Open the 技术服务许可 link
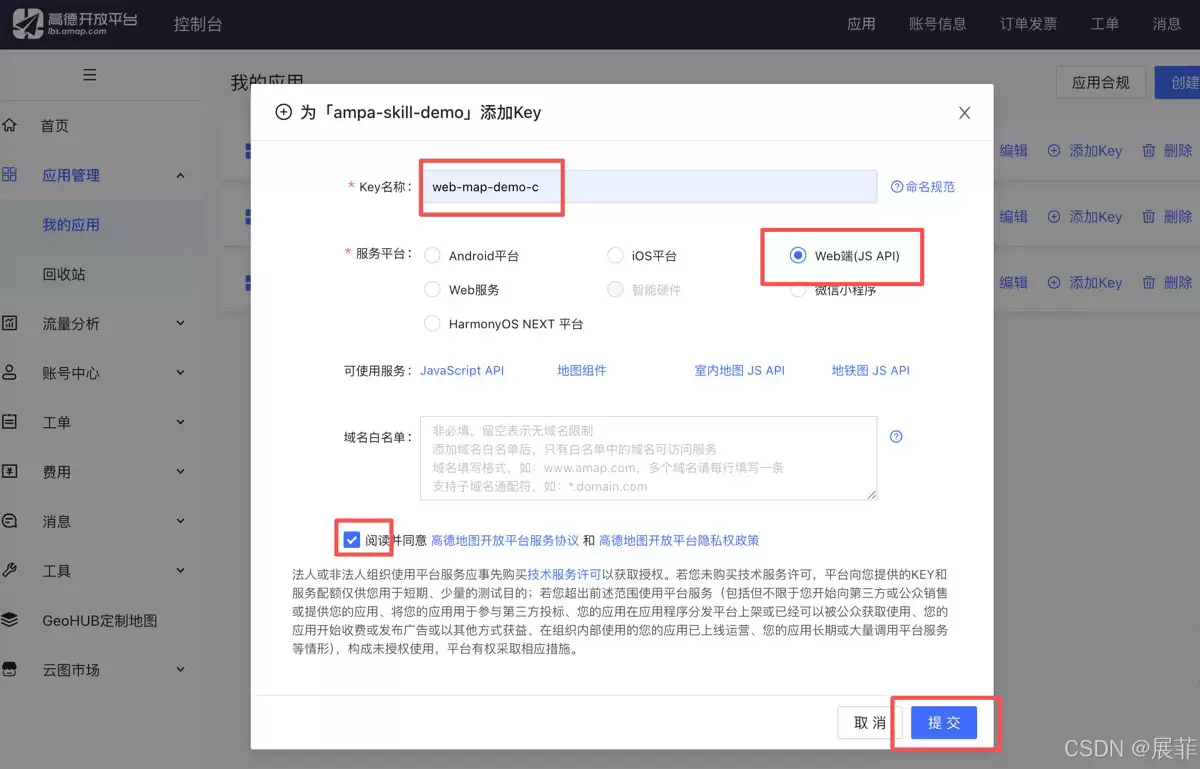Screen dimensions: 1200x769 [564, 574]
